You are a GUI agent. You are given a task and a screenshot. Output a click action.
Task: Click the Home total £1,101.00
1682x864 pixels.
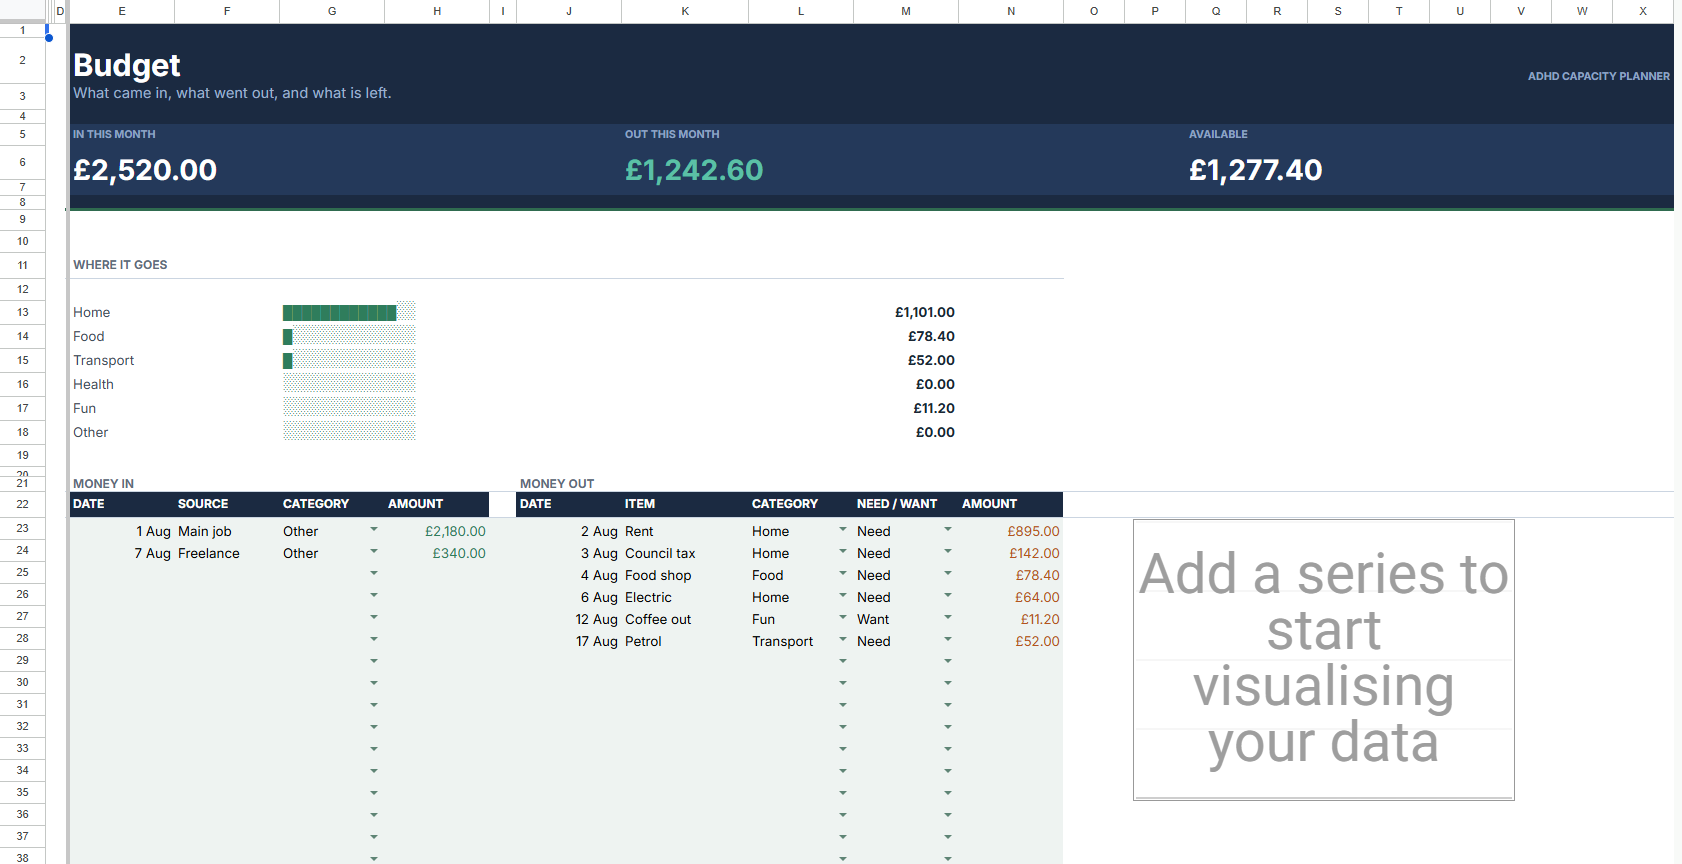[x=925, y=312]
